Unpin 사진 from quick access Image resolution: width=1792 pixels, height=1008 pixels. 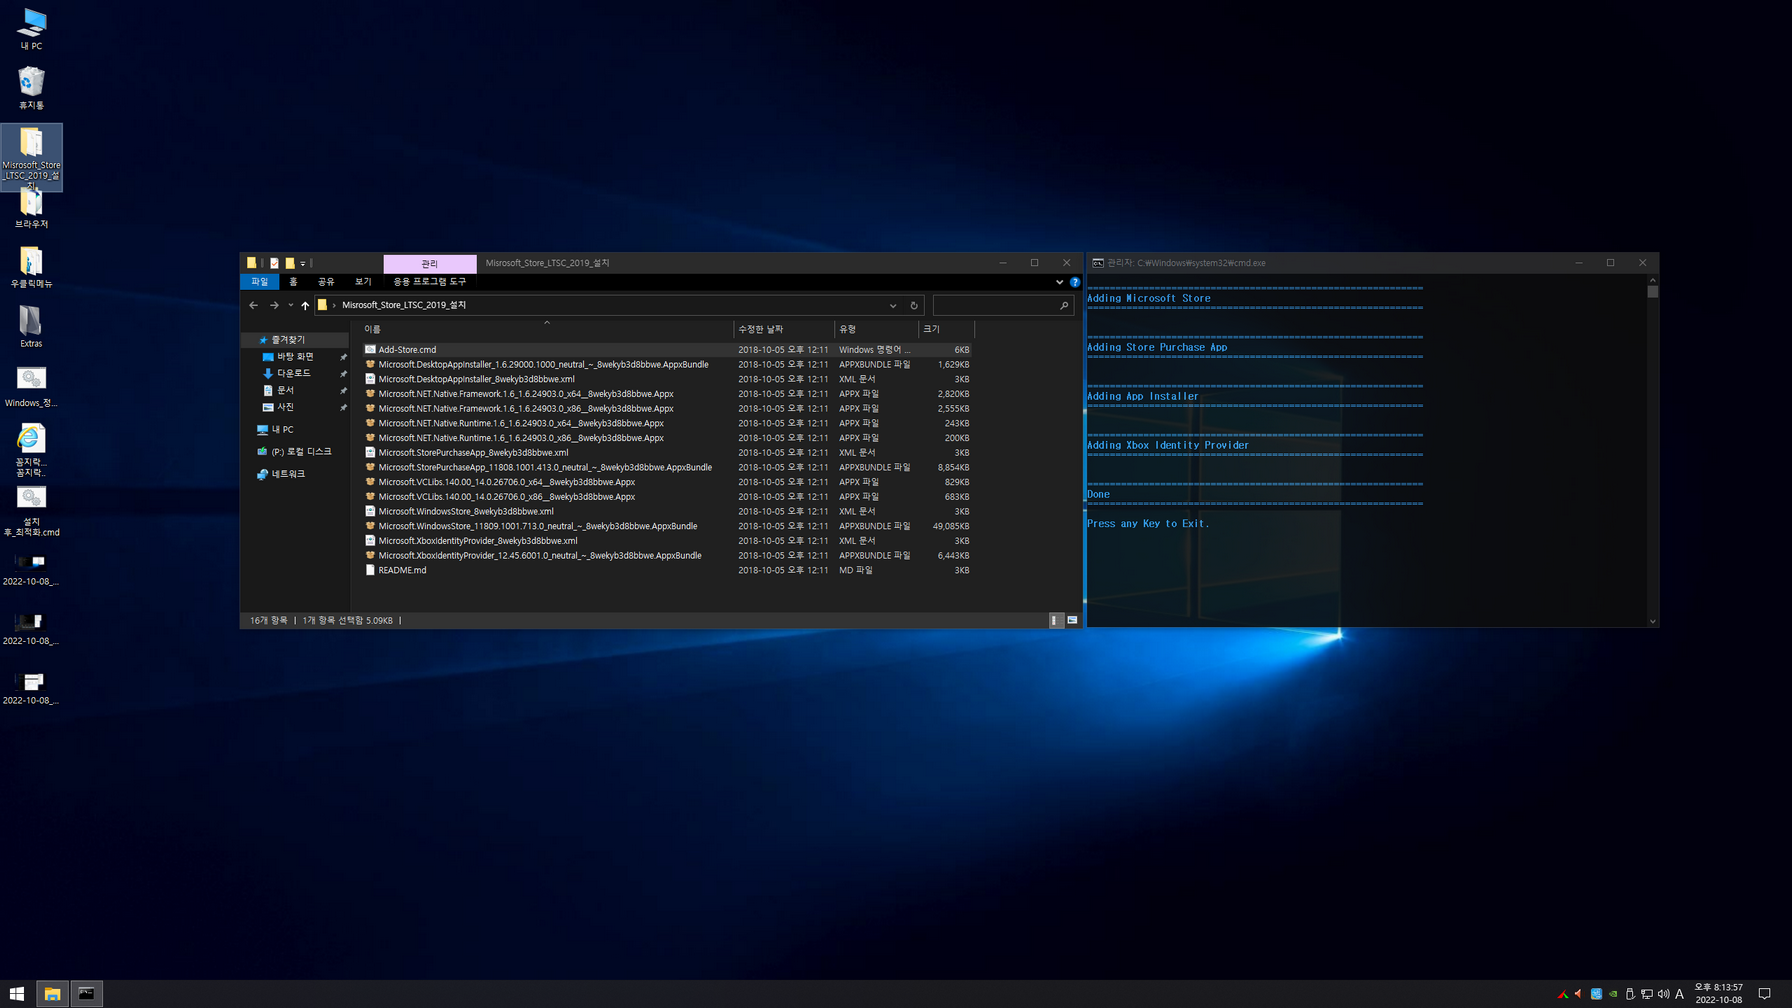(343, 408)
